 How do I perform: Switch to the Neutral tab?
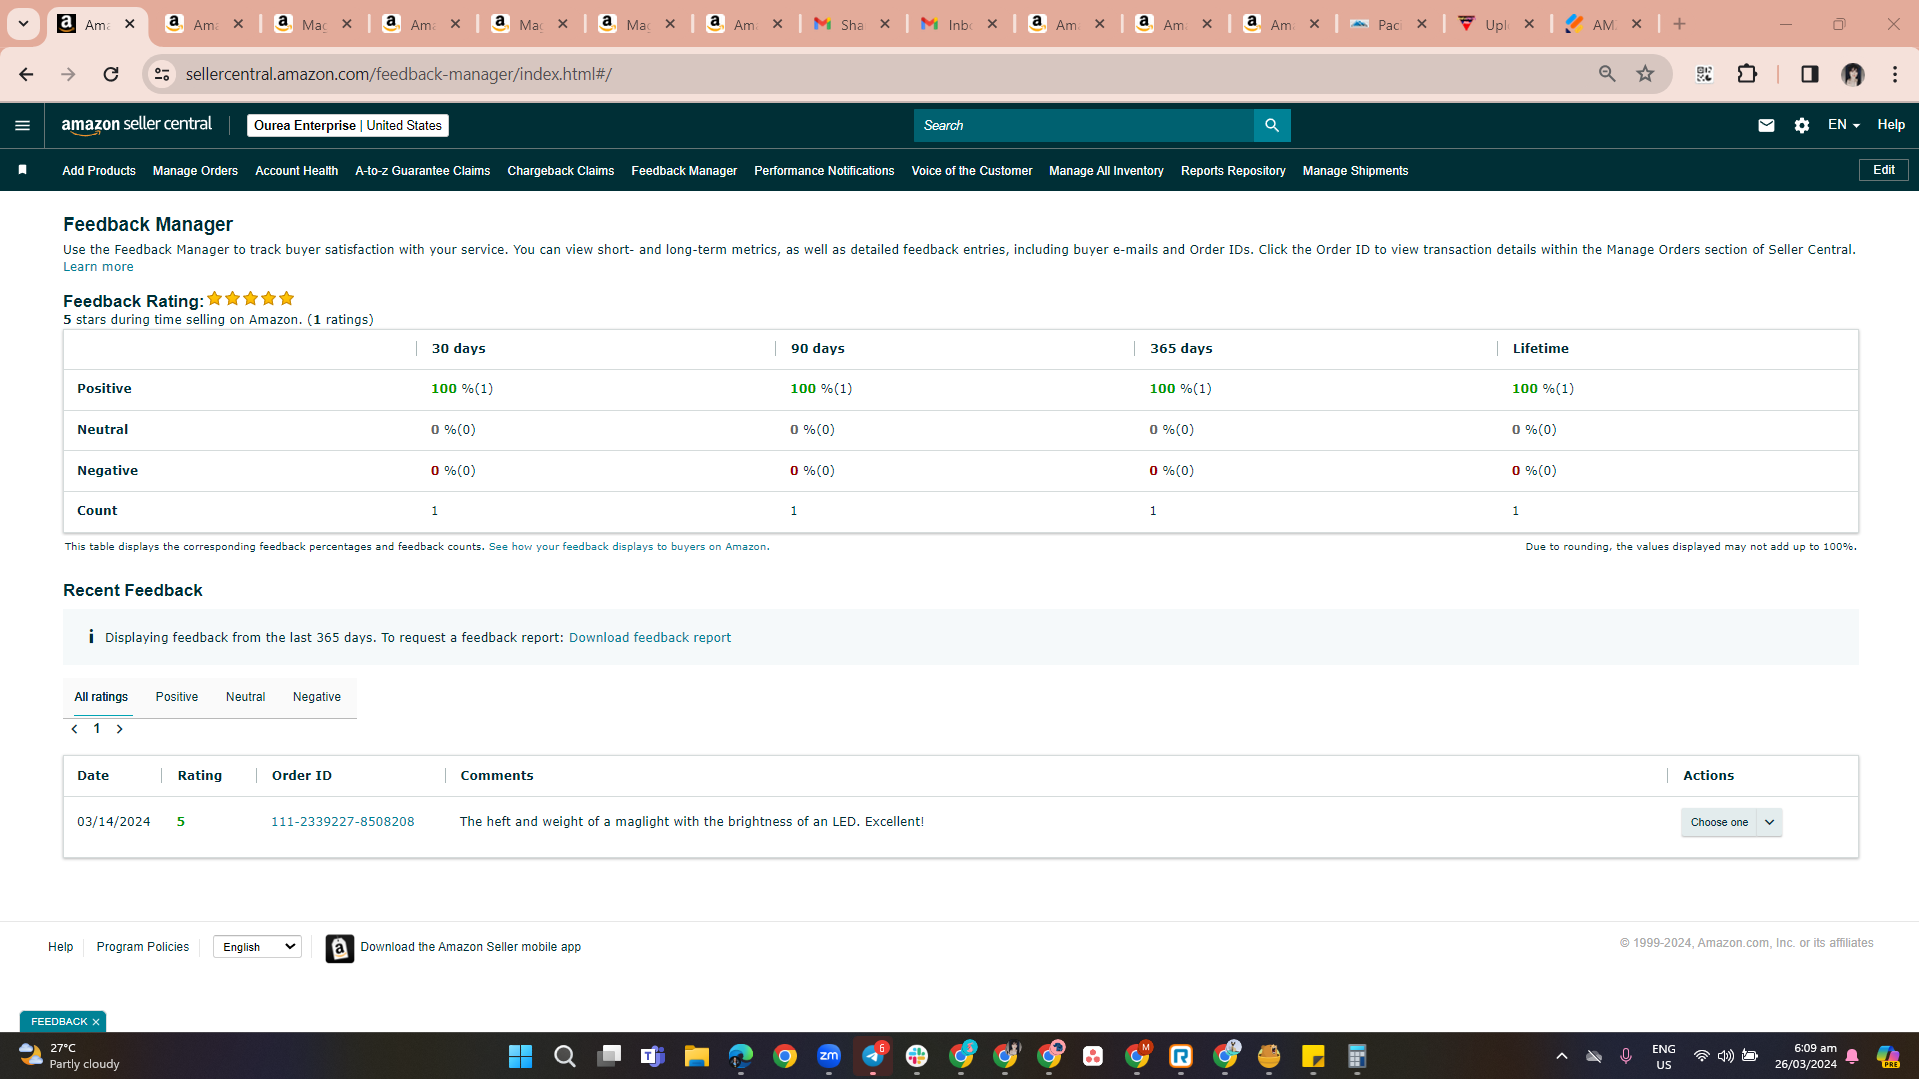pos(246,697)
